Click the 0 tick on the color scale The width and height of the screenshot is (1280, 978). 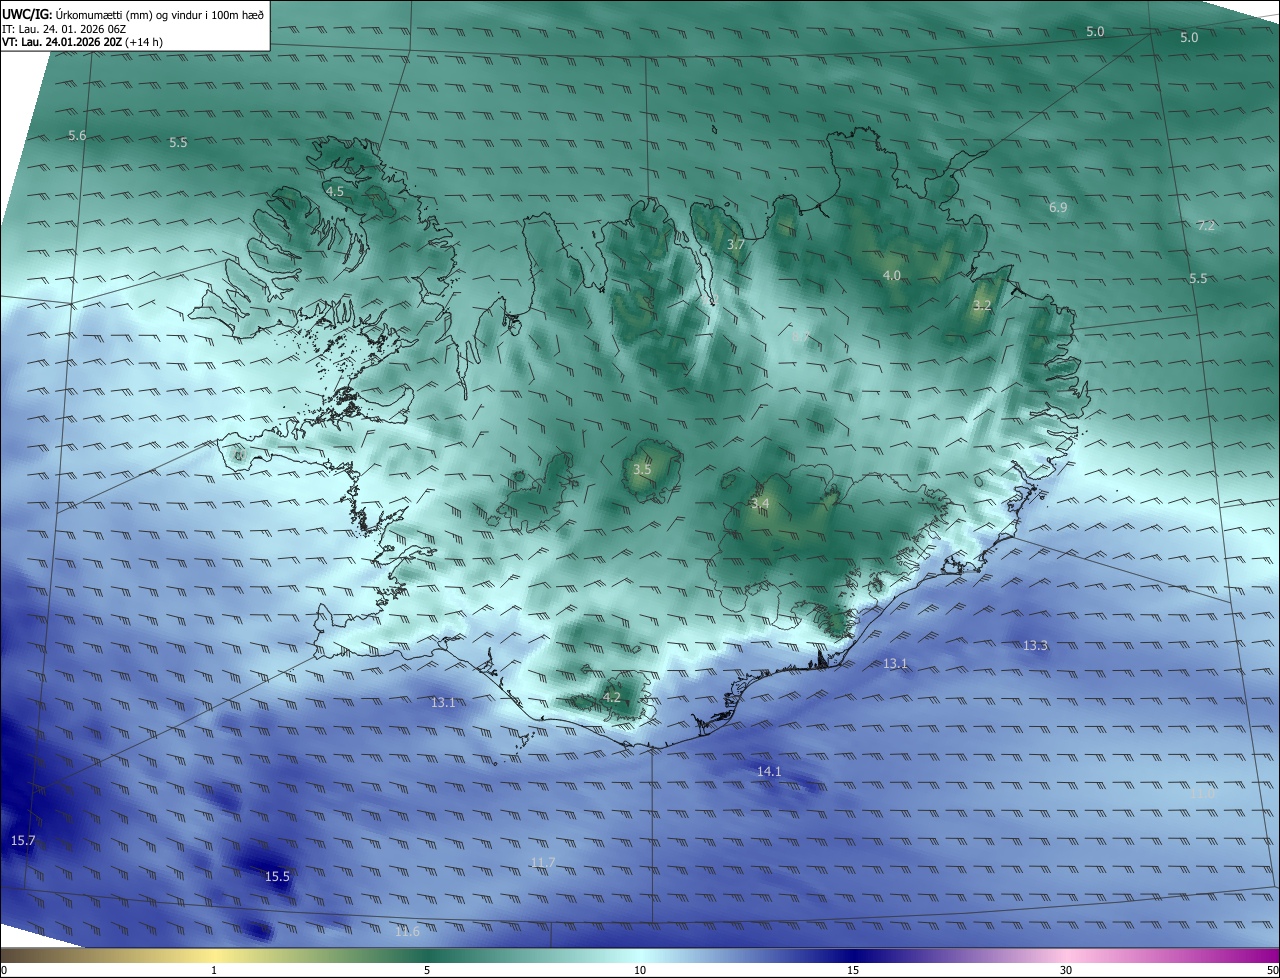(x=4, y=970)
